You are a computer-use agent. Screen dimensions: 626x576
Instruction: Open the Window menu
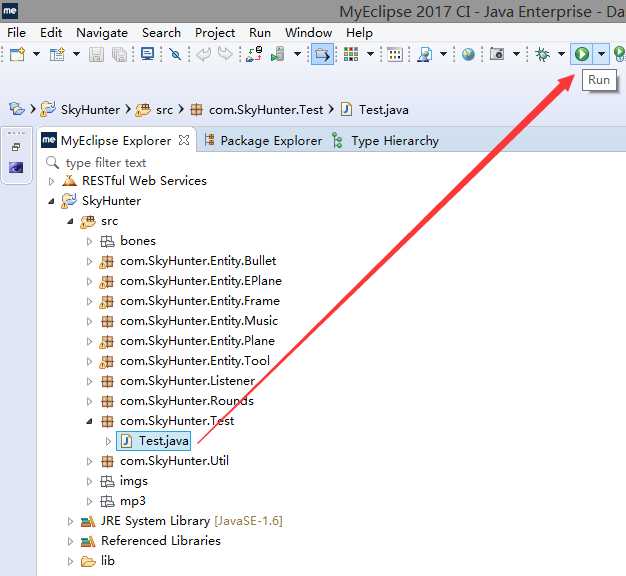309,33
